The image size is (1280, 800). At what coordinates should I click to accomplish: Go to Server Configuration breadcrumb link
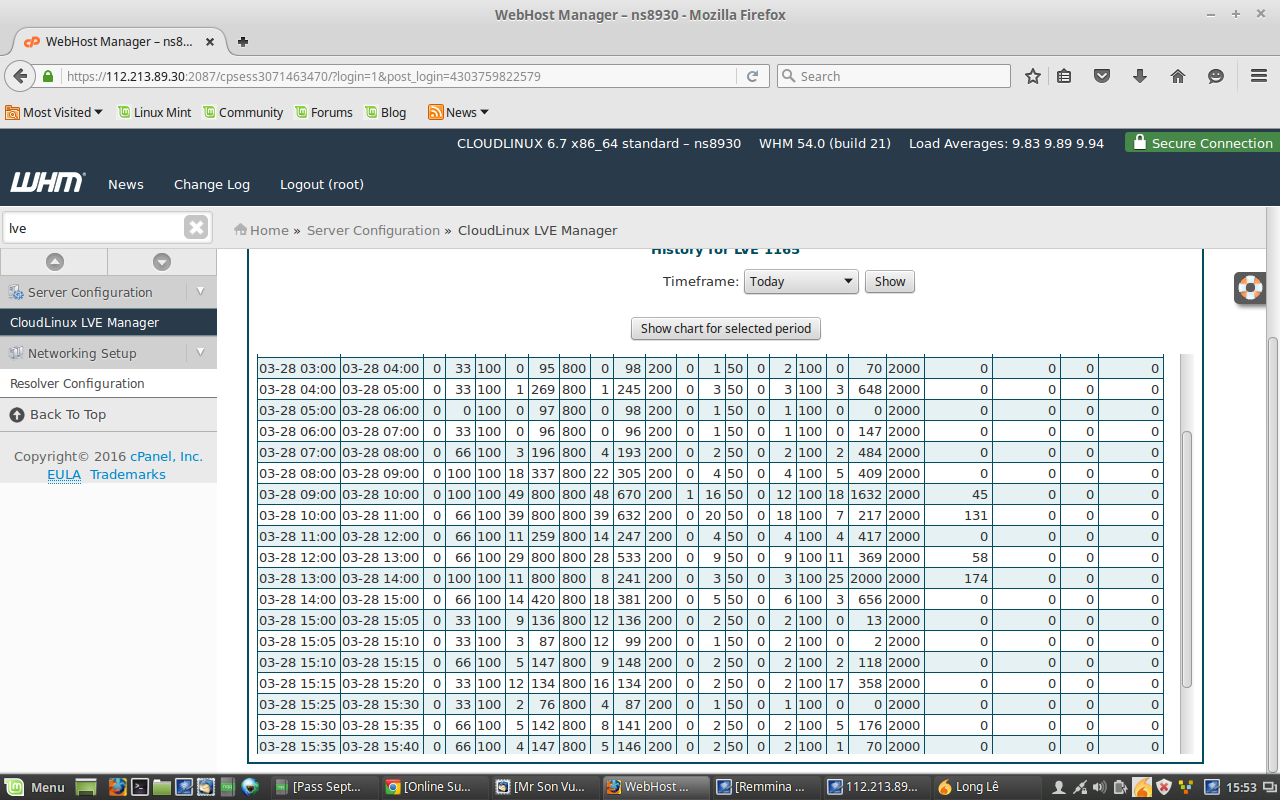coord(373,230)
